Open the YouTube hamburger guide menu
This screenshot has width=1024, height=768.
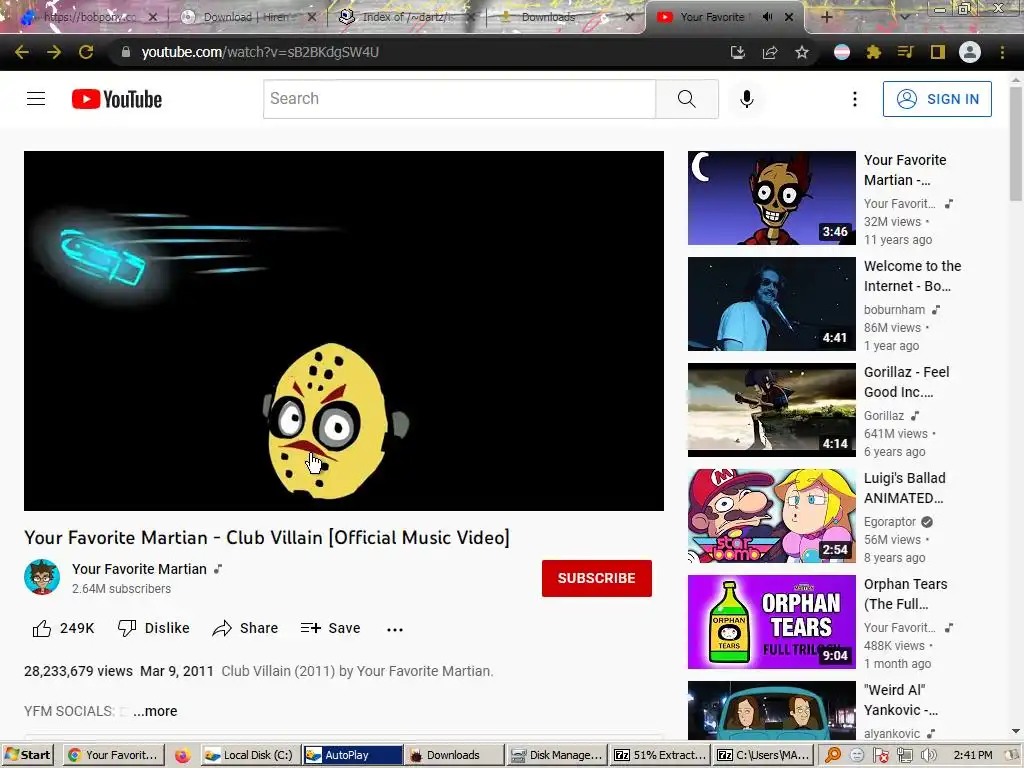coord(36,99)
